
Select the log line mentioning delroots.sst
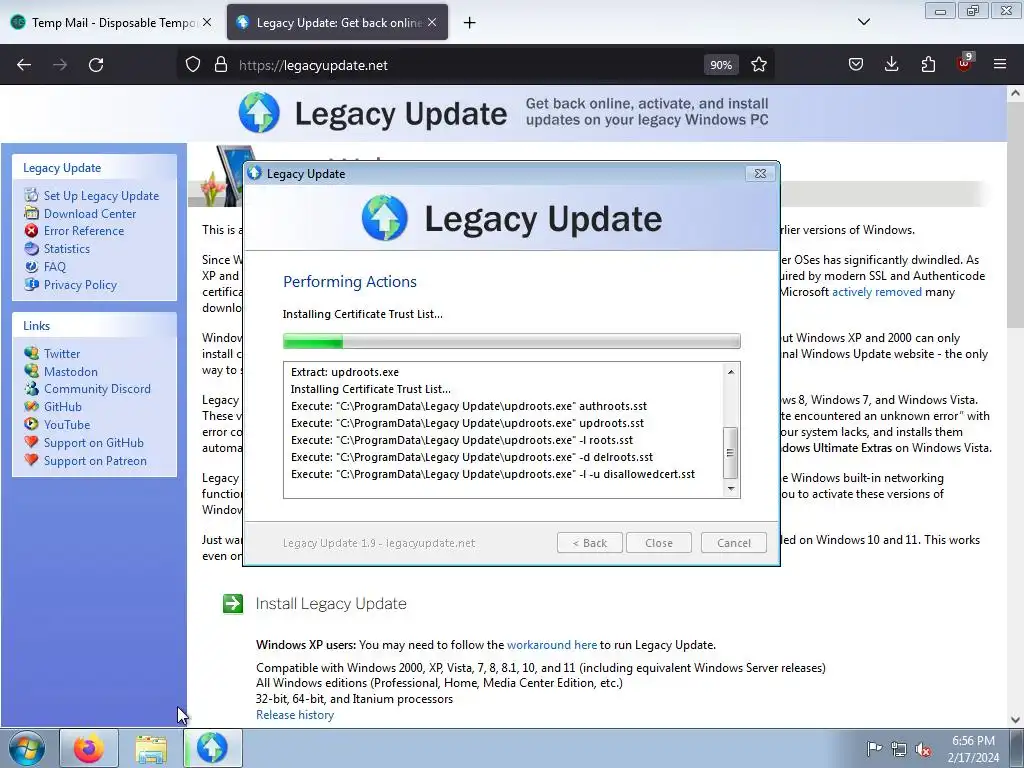point(472,457)
